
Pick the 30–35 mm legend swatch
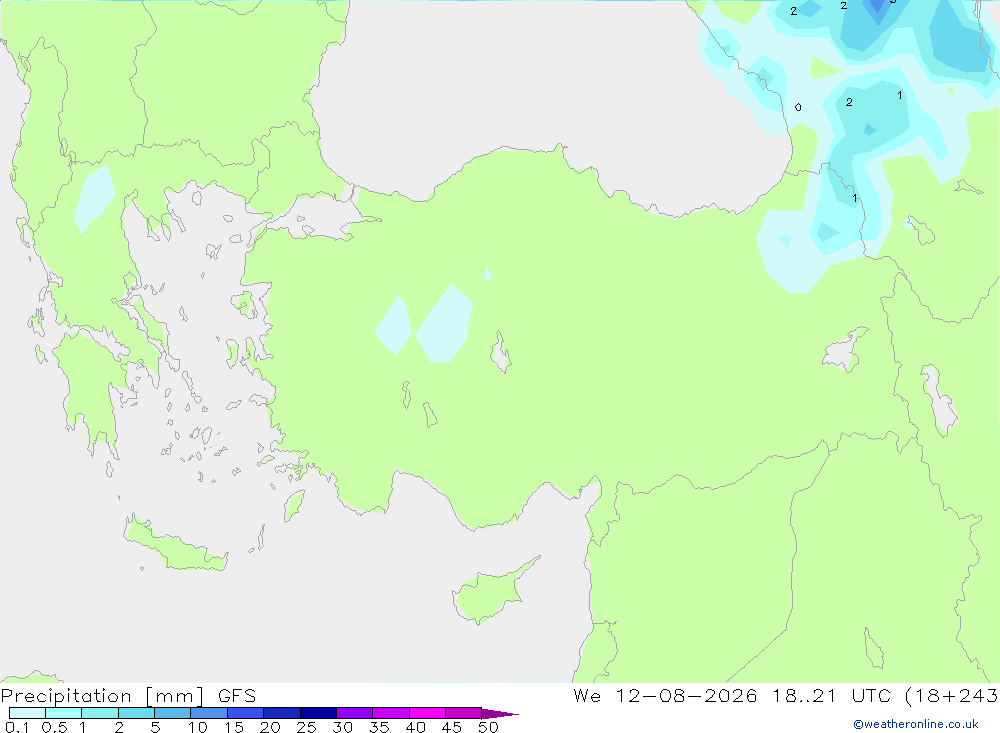(x=354, y=713)
